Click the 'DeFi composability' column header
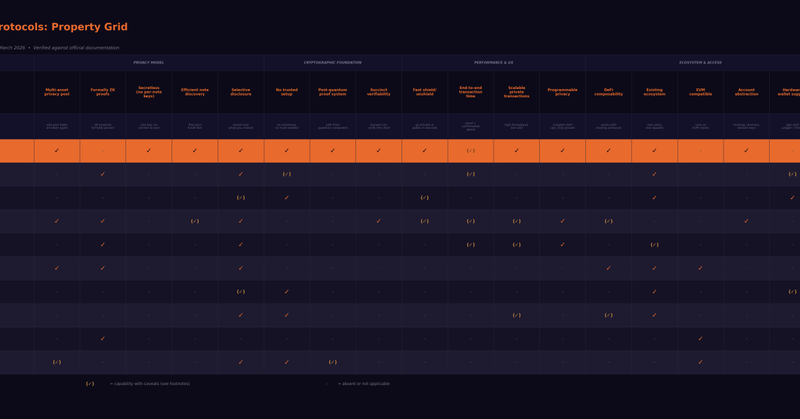 (x=608, y=92)
